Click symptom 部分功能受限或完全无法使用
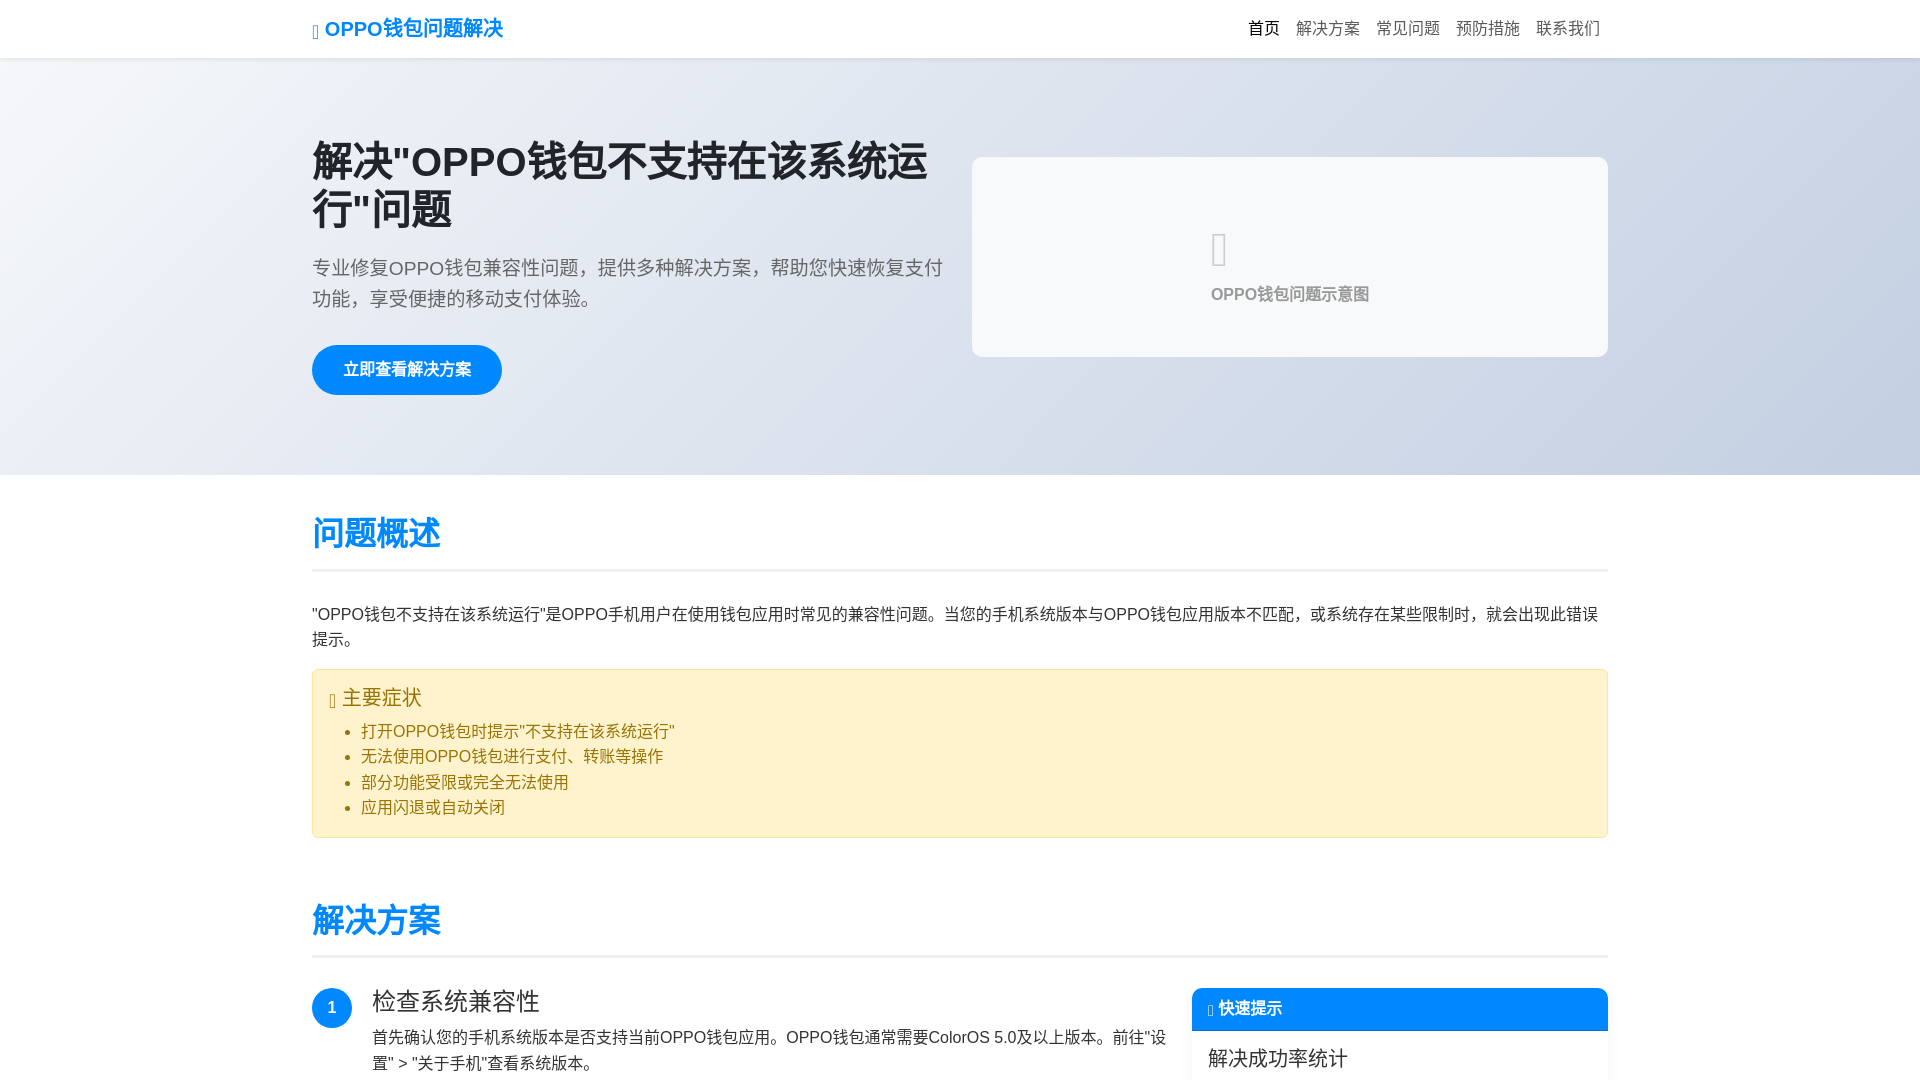The width and height of the screenshot is (1920, 1080). click(x=465, y=783)
